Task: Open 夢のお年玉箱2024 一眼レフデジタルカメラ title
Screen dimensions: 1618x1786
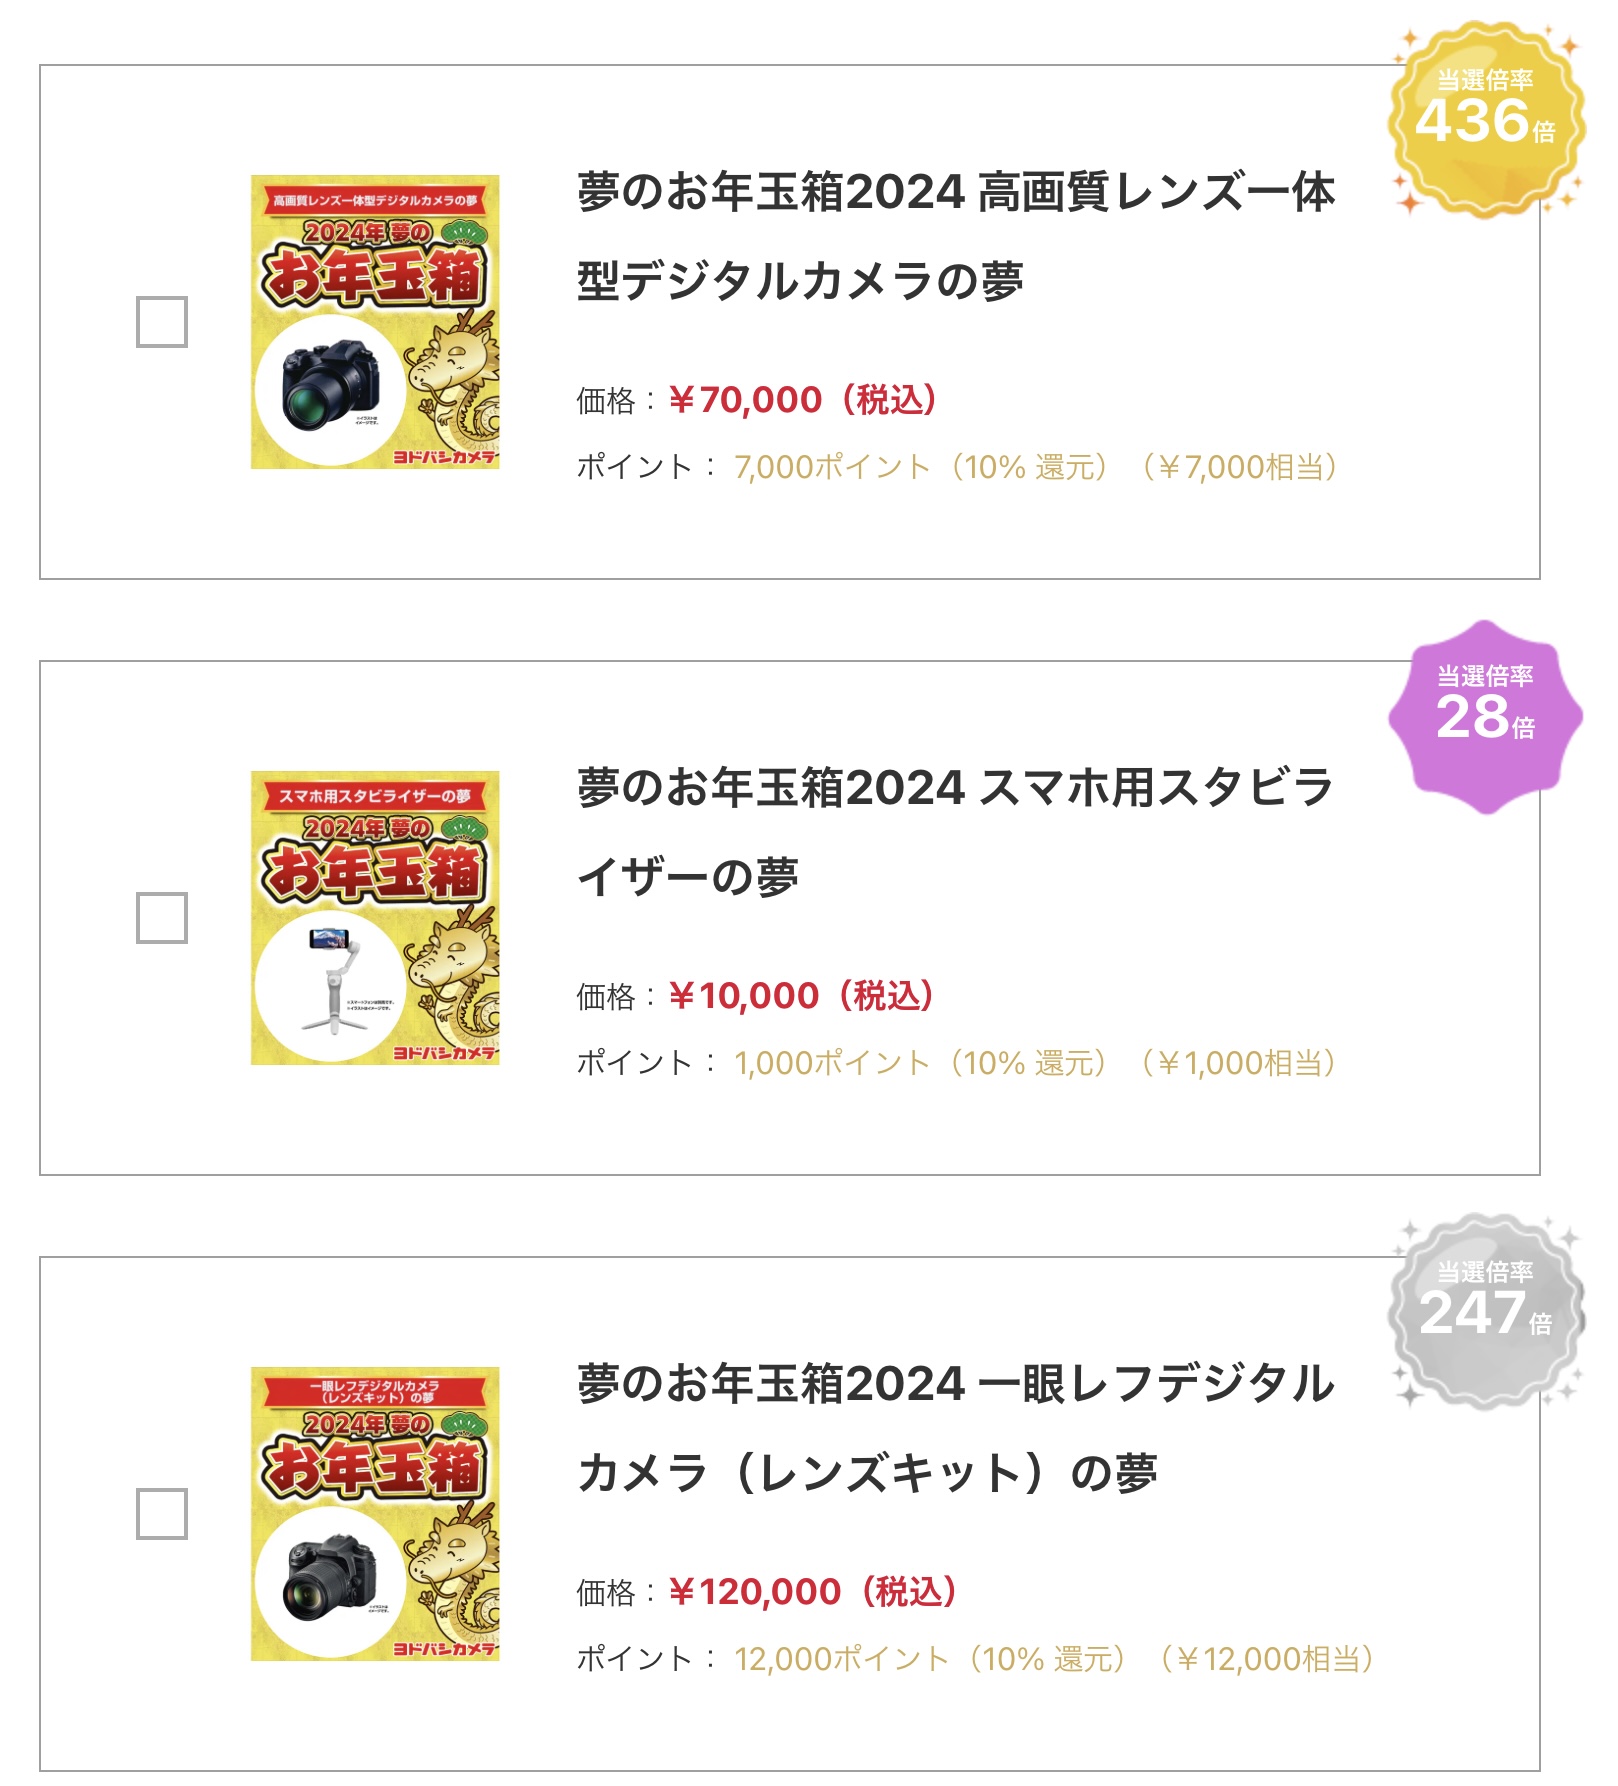Action: tap(955, 1428)
